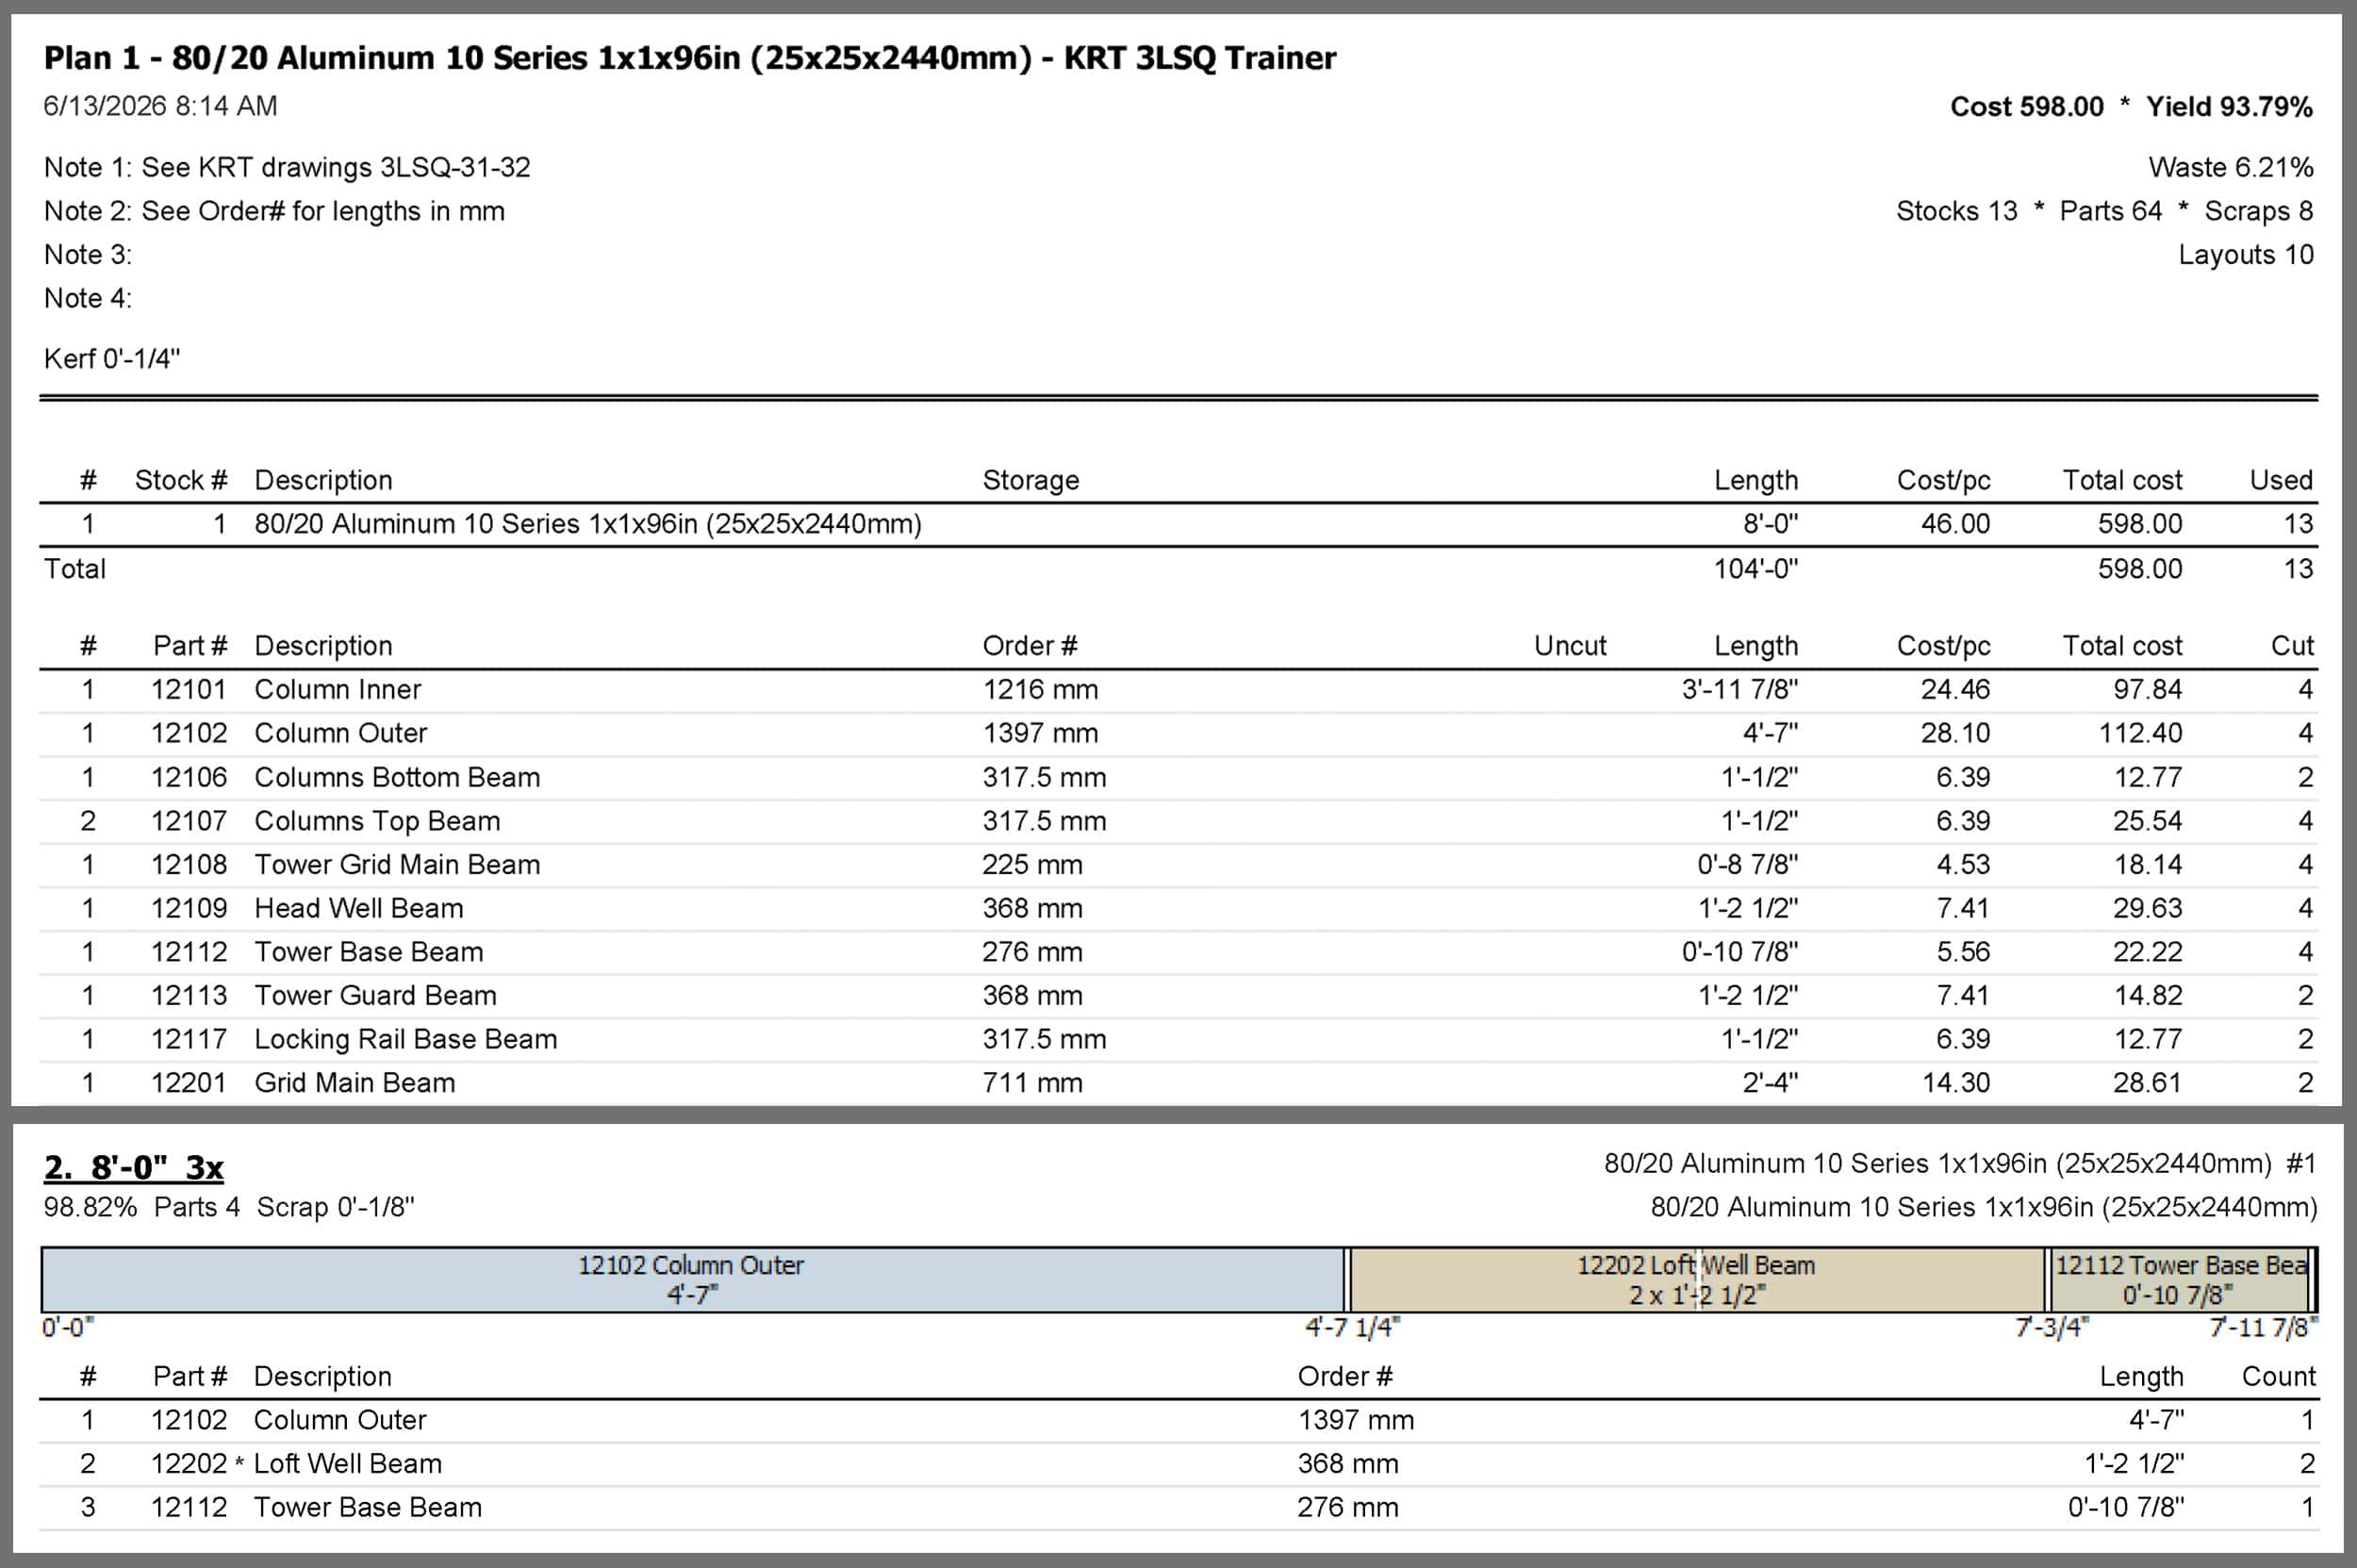
Task: Click the empty "Note 4:" label
Action: (x=88, y=298)
